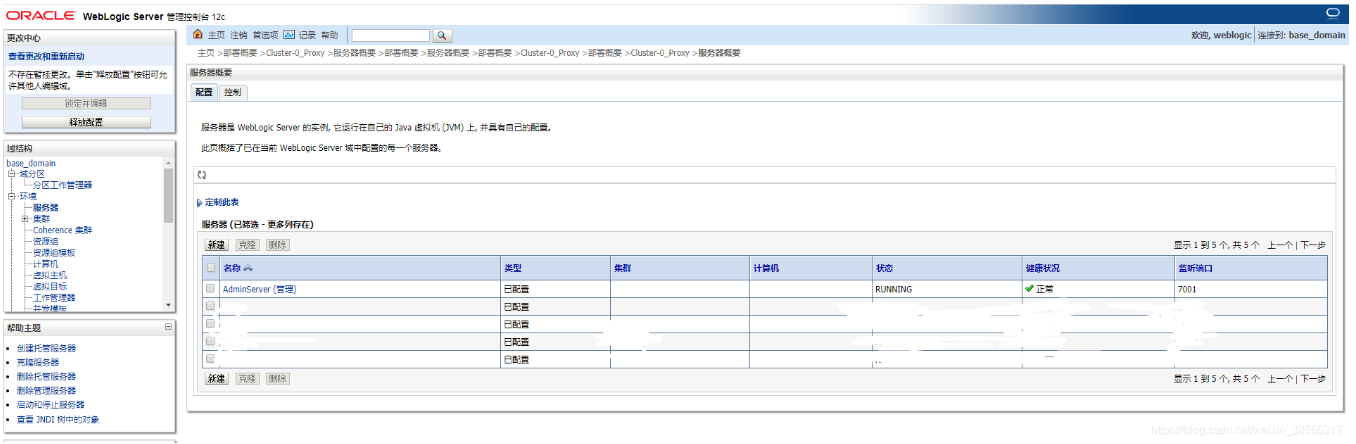Select 虚拟主机 in the tree
Viewport: 1356px width, 444px height.
click(50, 275)
